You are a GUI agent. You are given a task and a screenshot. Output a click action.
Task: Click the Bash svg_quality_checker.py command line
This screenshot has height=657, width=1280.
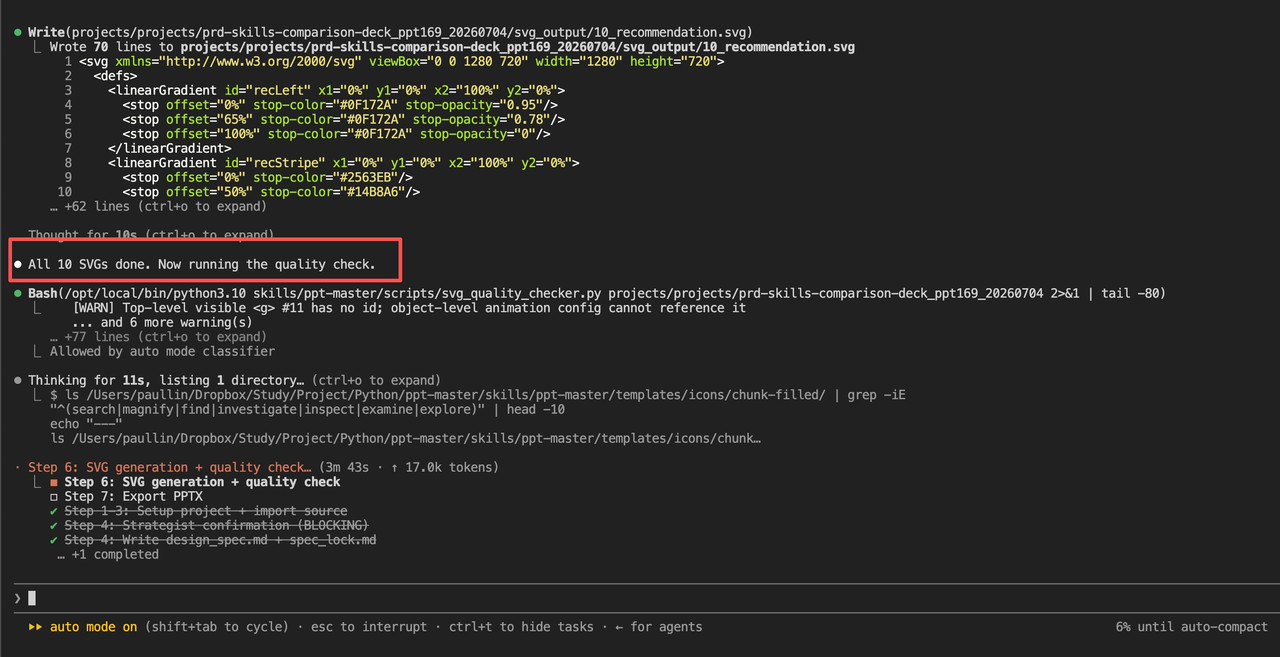click(596, 294)
